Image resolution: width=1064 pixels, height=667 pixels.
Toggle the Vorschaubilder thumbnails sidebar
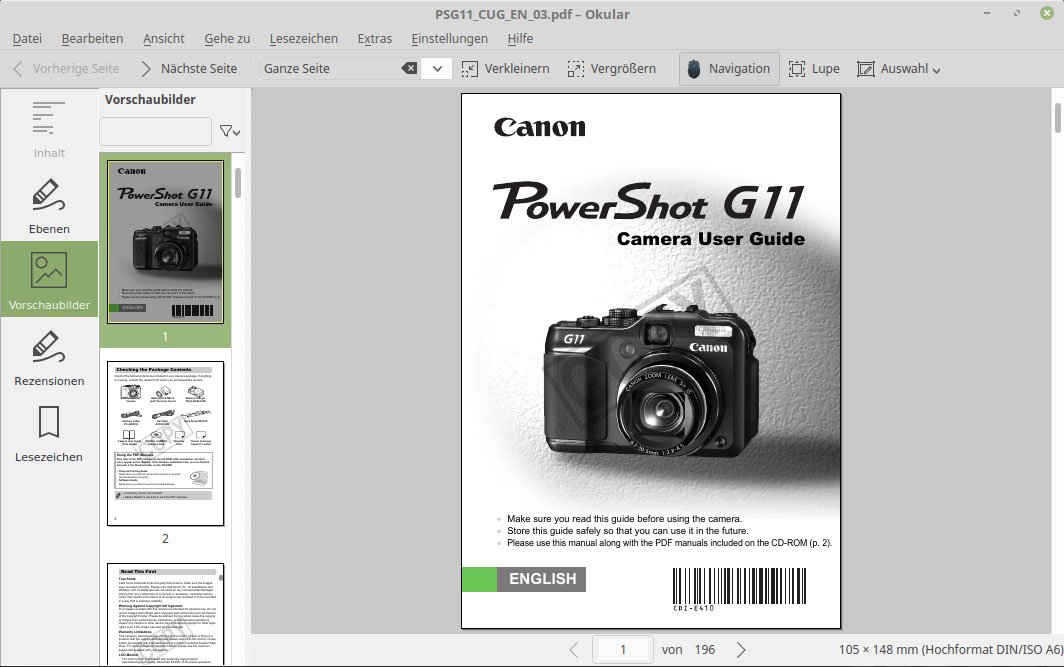tap(49, 280)
